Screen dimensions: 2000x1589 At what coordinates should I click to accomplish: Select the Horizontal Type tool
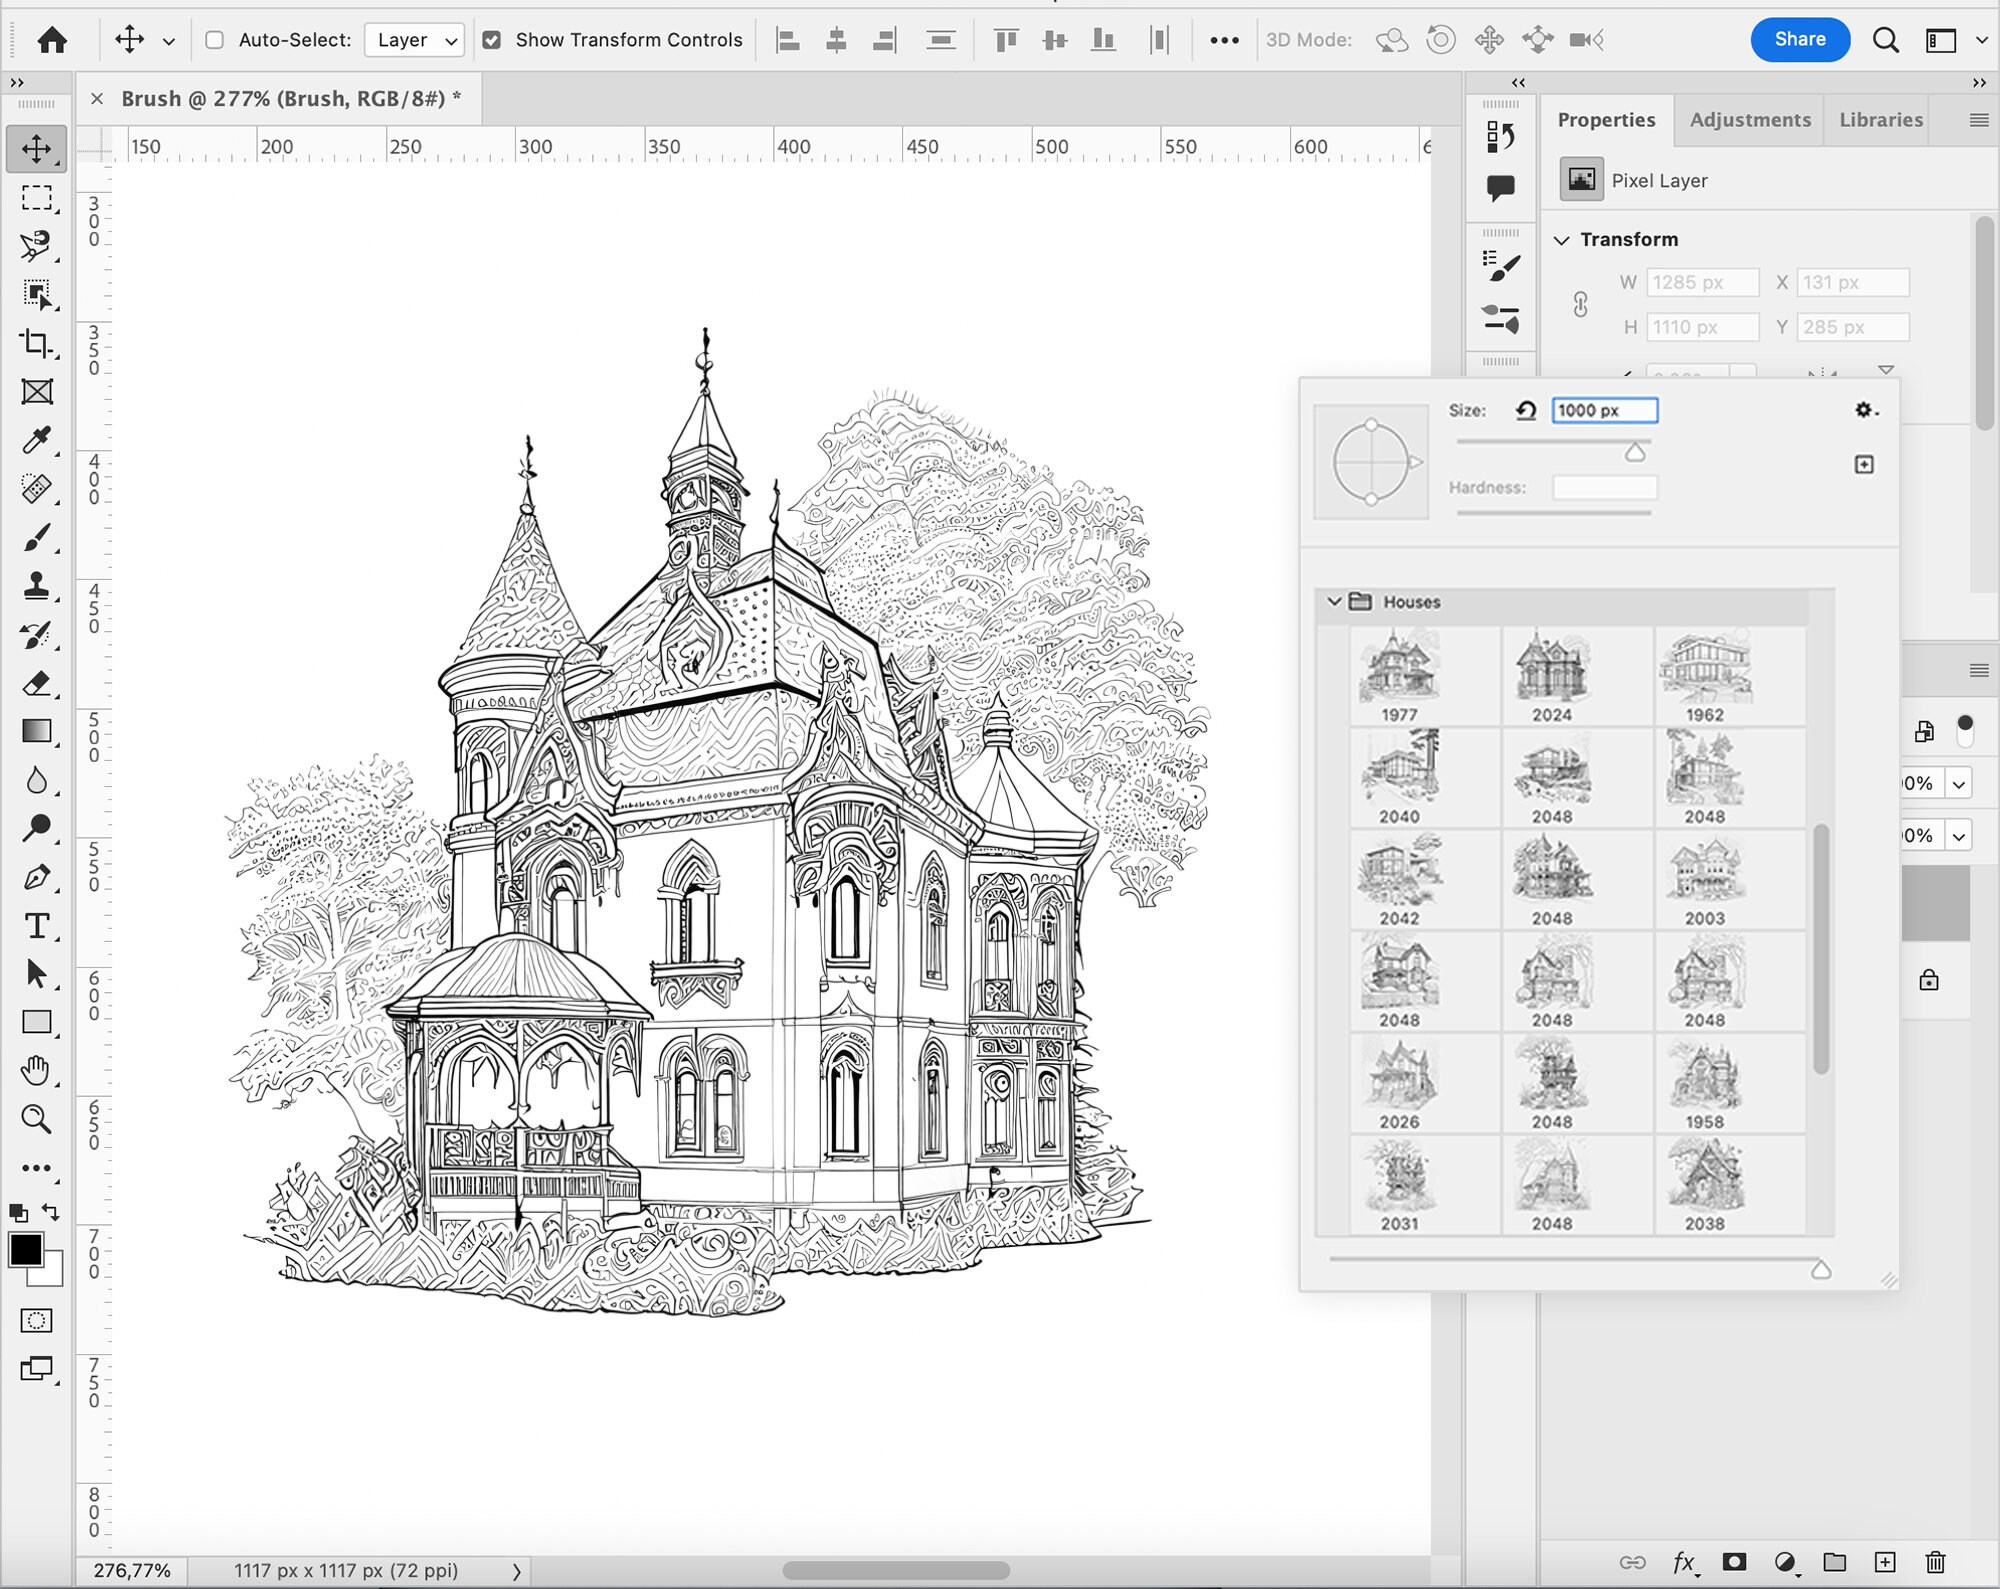[x=38, y=927]
